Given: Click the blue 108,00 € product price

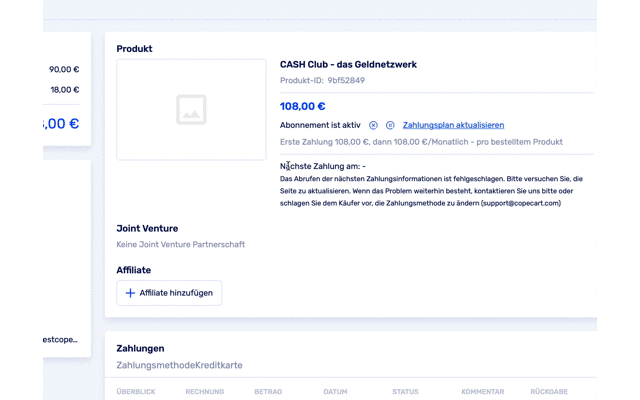Looking at the screenshot, I should pyautogui.click(x=302, y=106).
